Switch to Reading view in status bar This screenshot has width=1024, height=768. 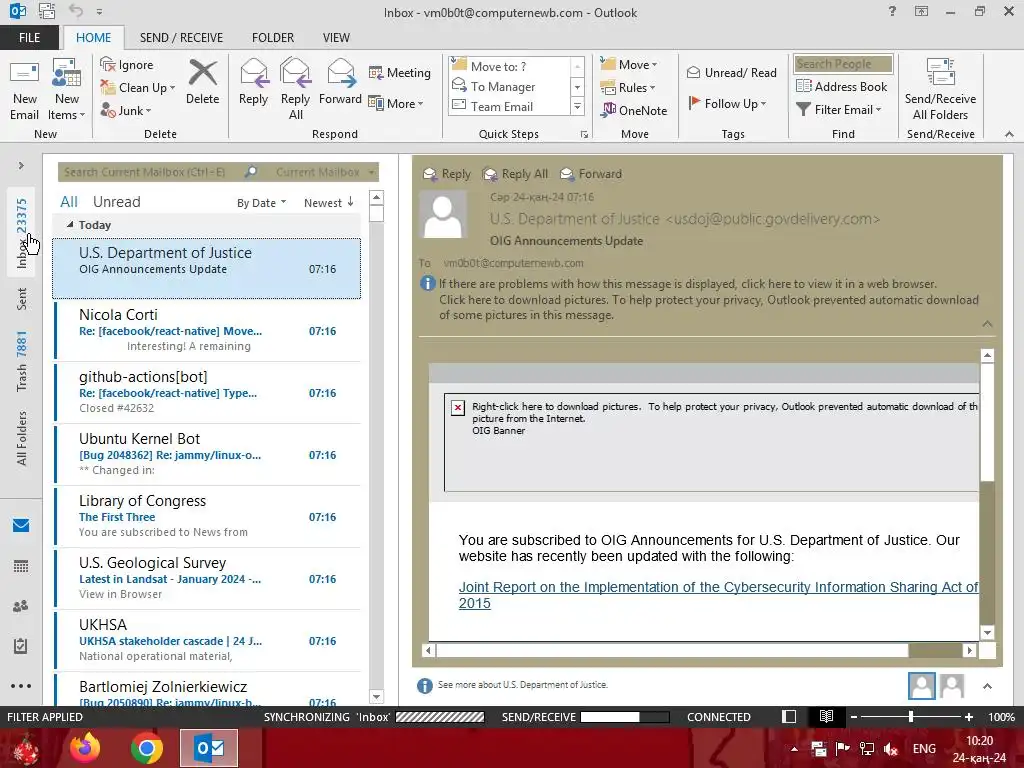826,716
